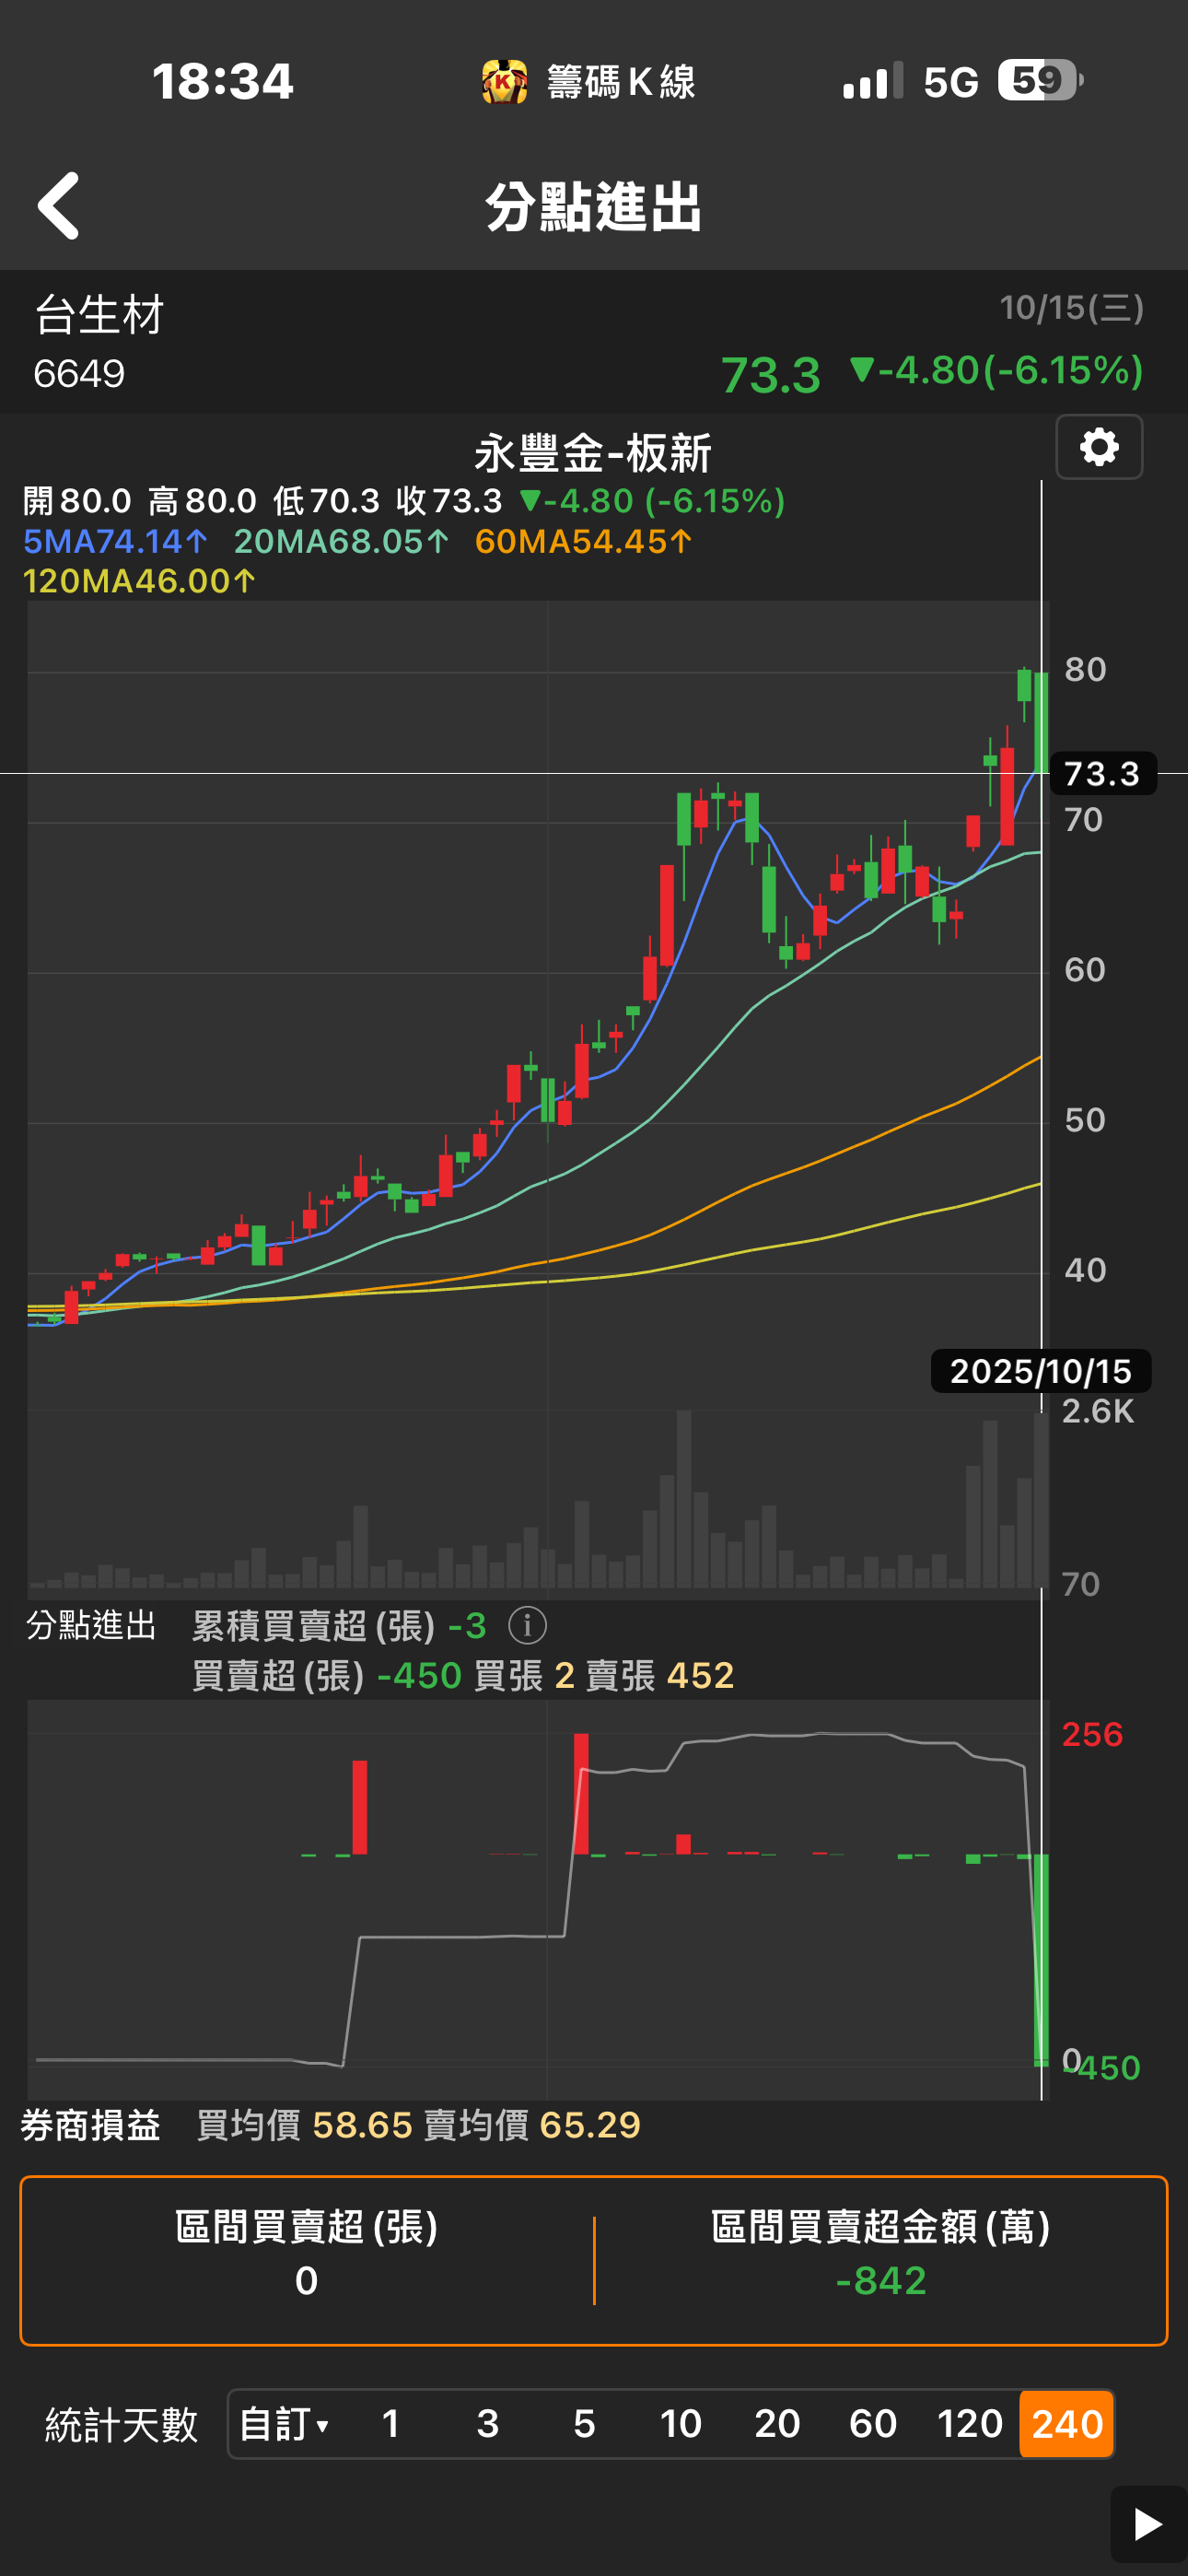Tap the 區間買賣超金額 summary box
1188x2576 pixels.
(880, 2260)
